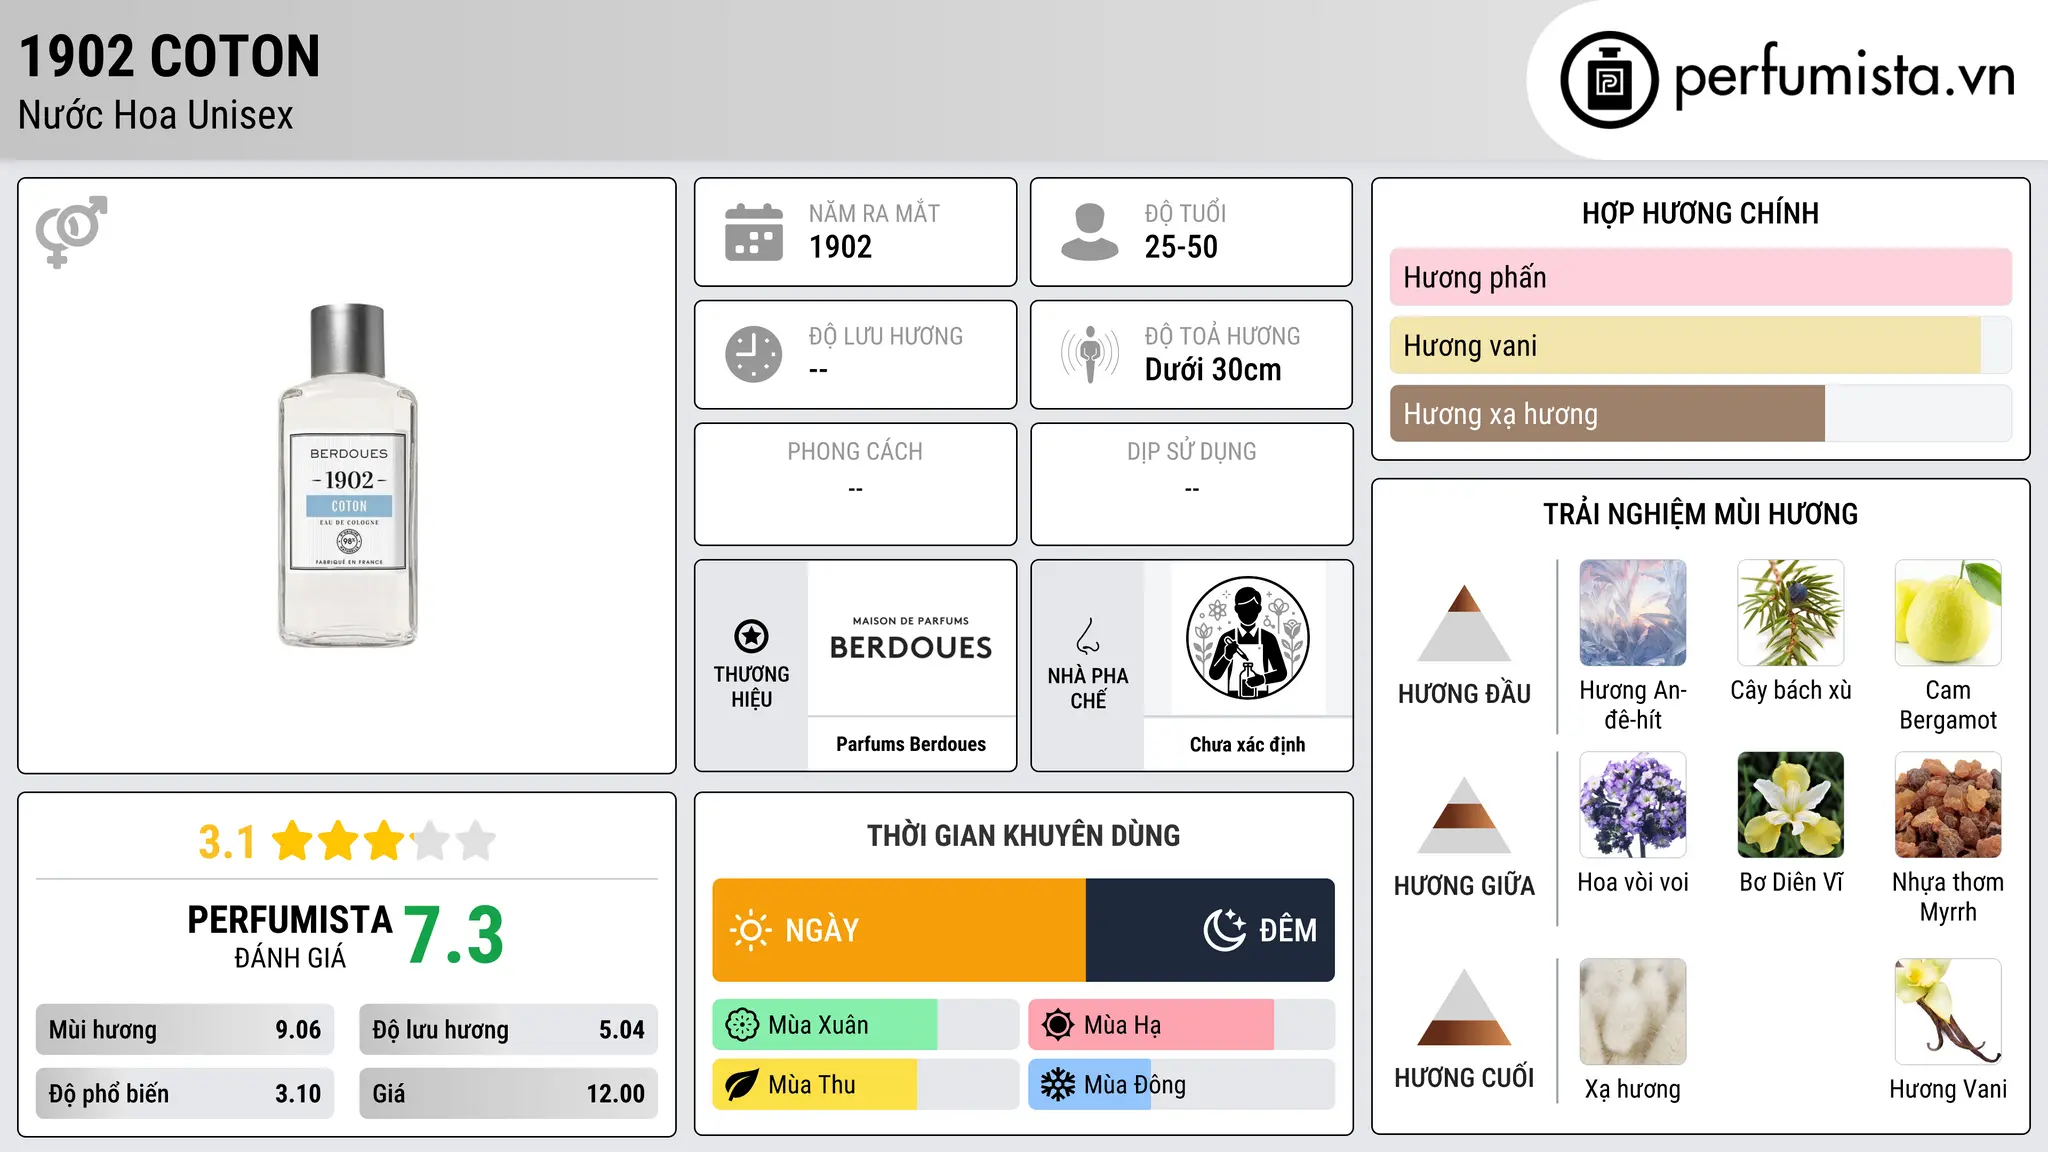Screen dimensions: 2048x1152
Task: Click the Trải nghiệm mùi hương heading
Action: coord(1700,514)
